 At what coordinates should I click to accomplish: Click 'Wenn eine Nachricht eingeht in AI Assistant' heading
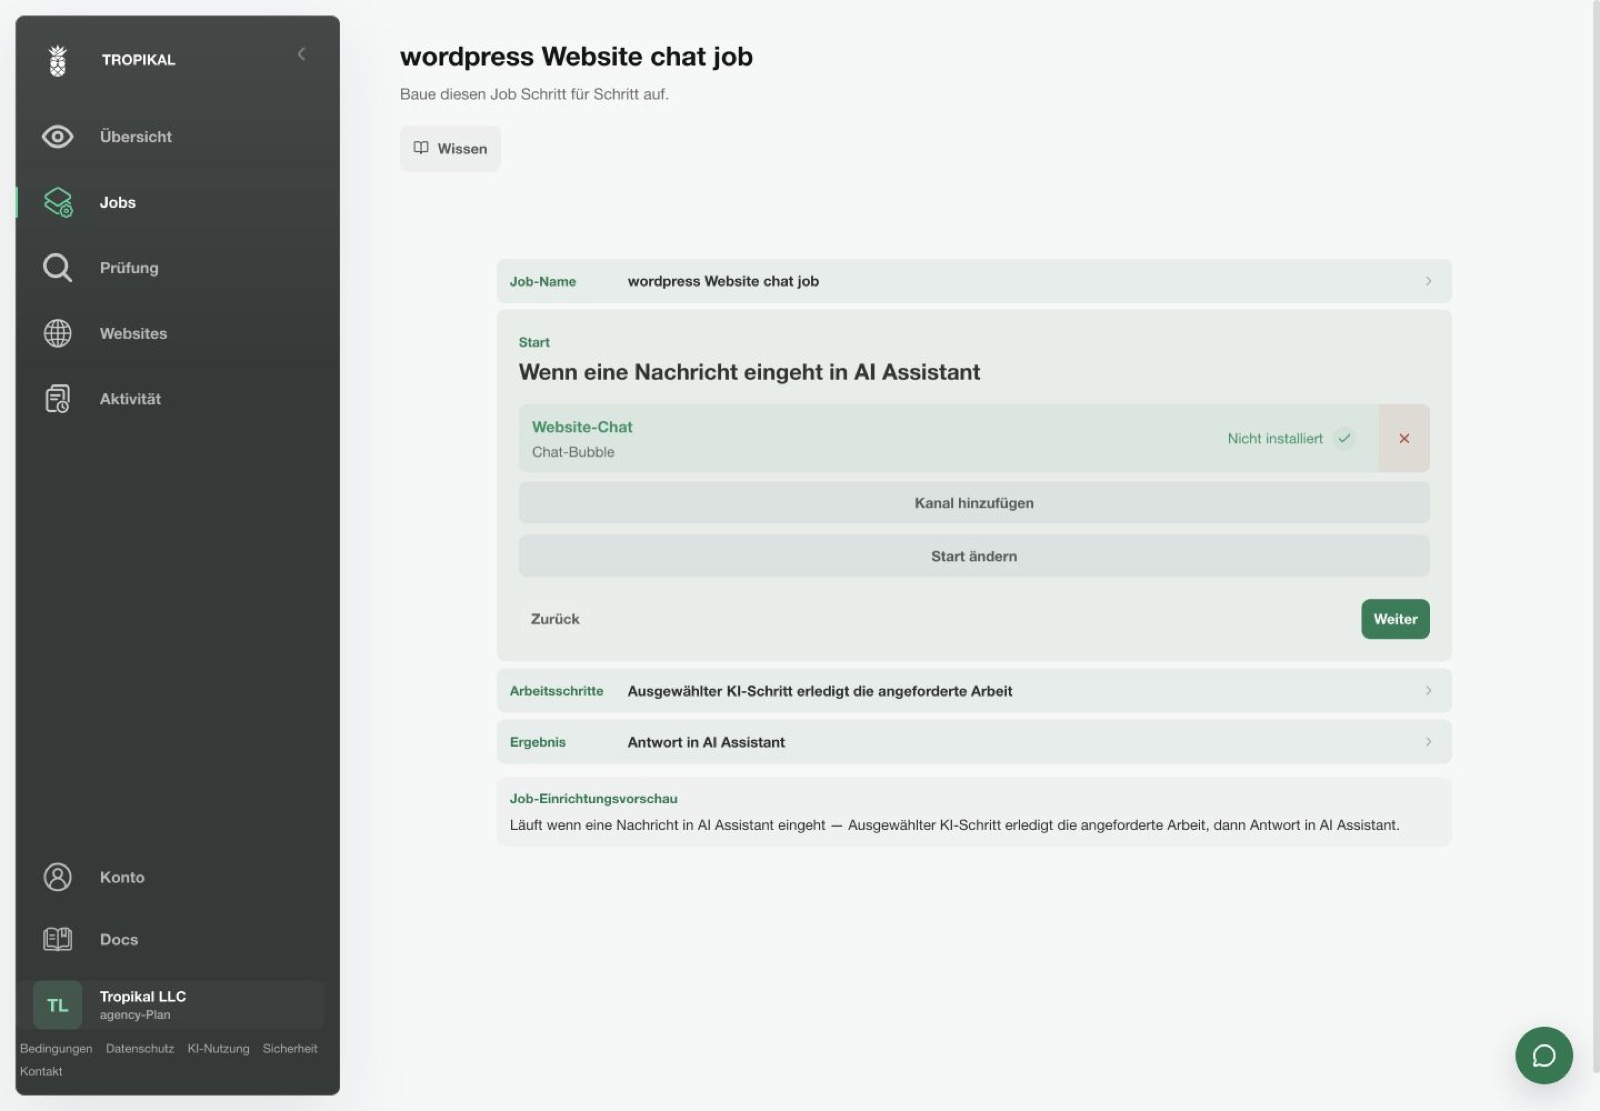[749, 372]
